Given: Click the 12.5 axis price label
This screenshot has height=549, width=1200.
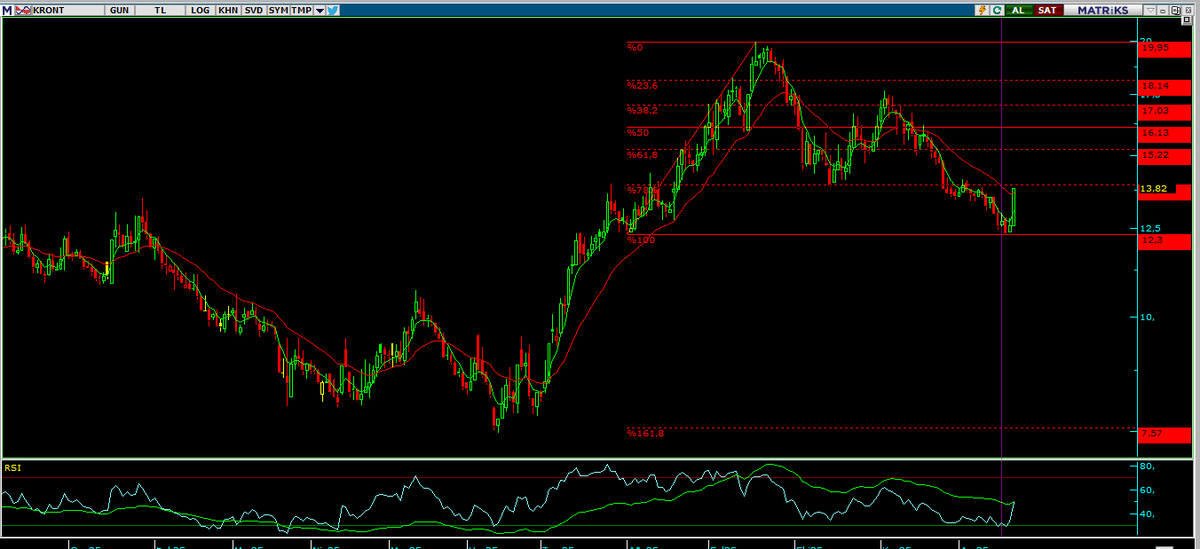Looking at the screenshot, I should tap(1149, 228).
